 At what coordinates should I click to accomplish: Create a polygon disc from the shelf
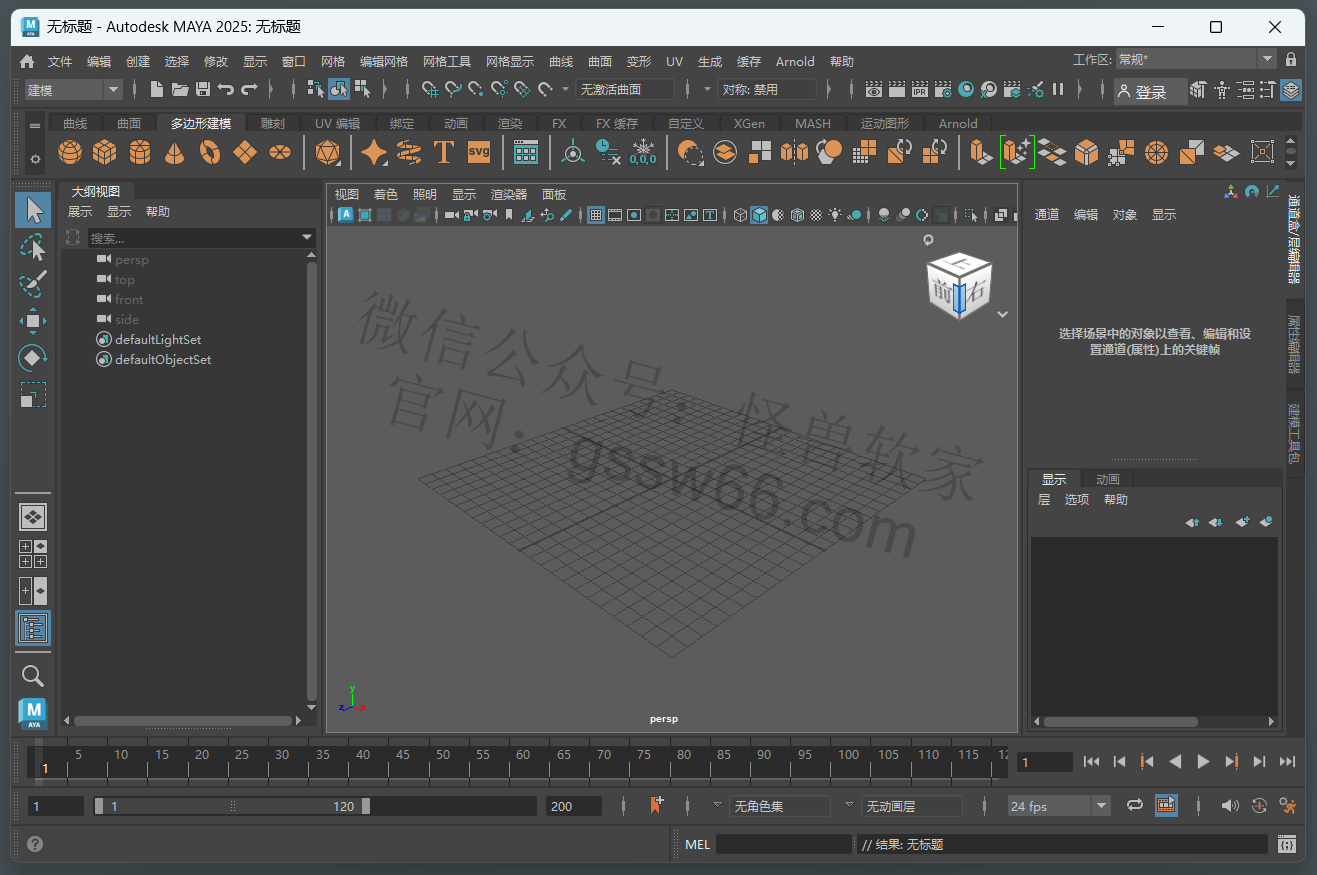coord(281,152)
